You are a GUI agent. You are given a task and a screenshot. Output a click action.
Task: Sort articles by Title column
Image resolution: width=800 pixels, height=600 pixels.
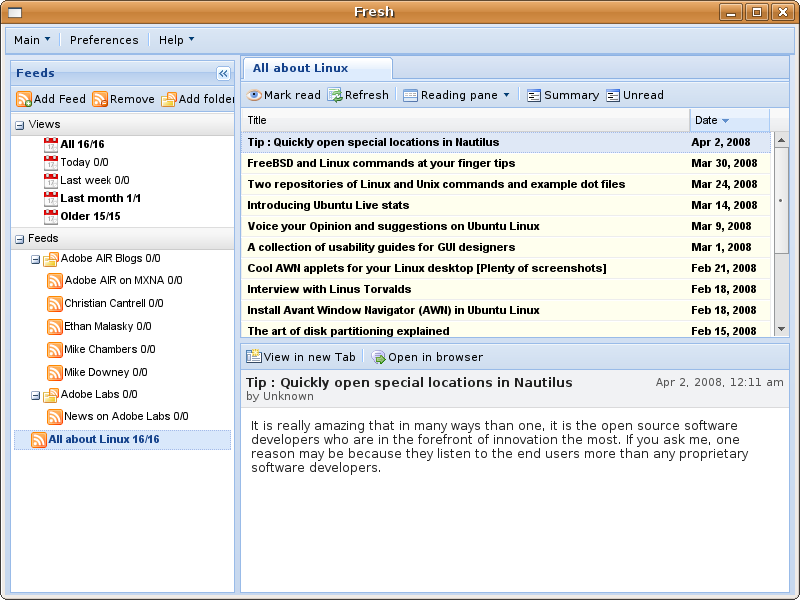pos(465,120)
